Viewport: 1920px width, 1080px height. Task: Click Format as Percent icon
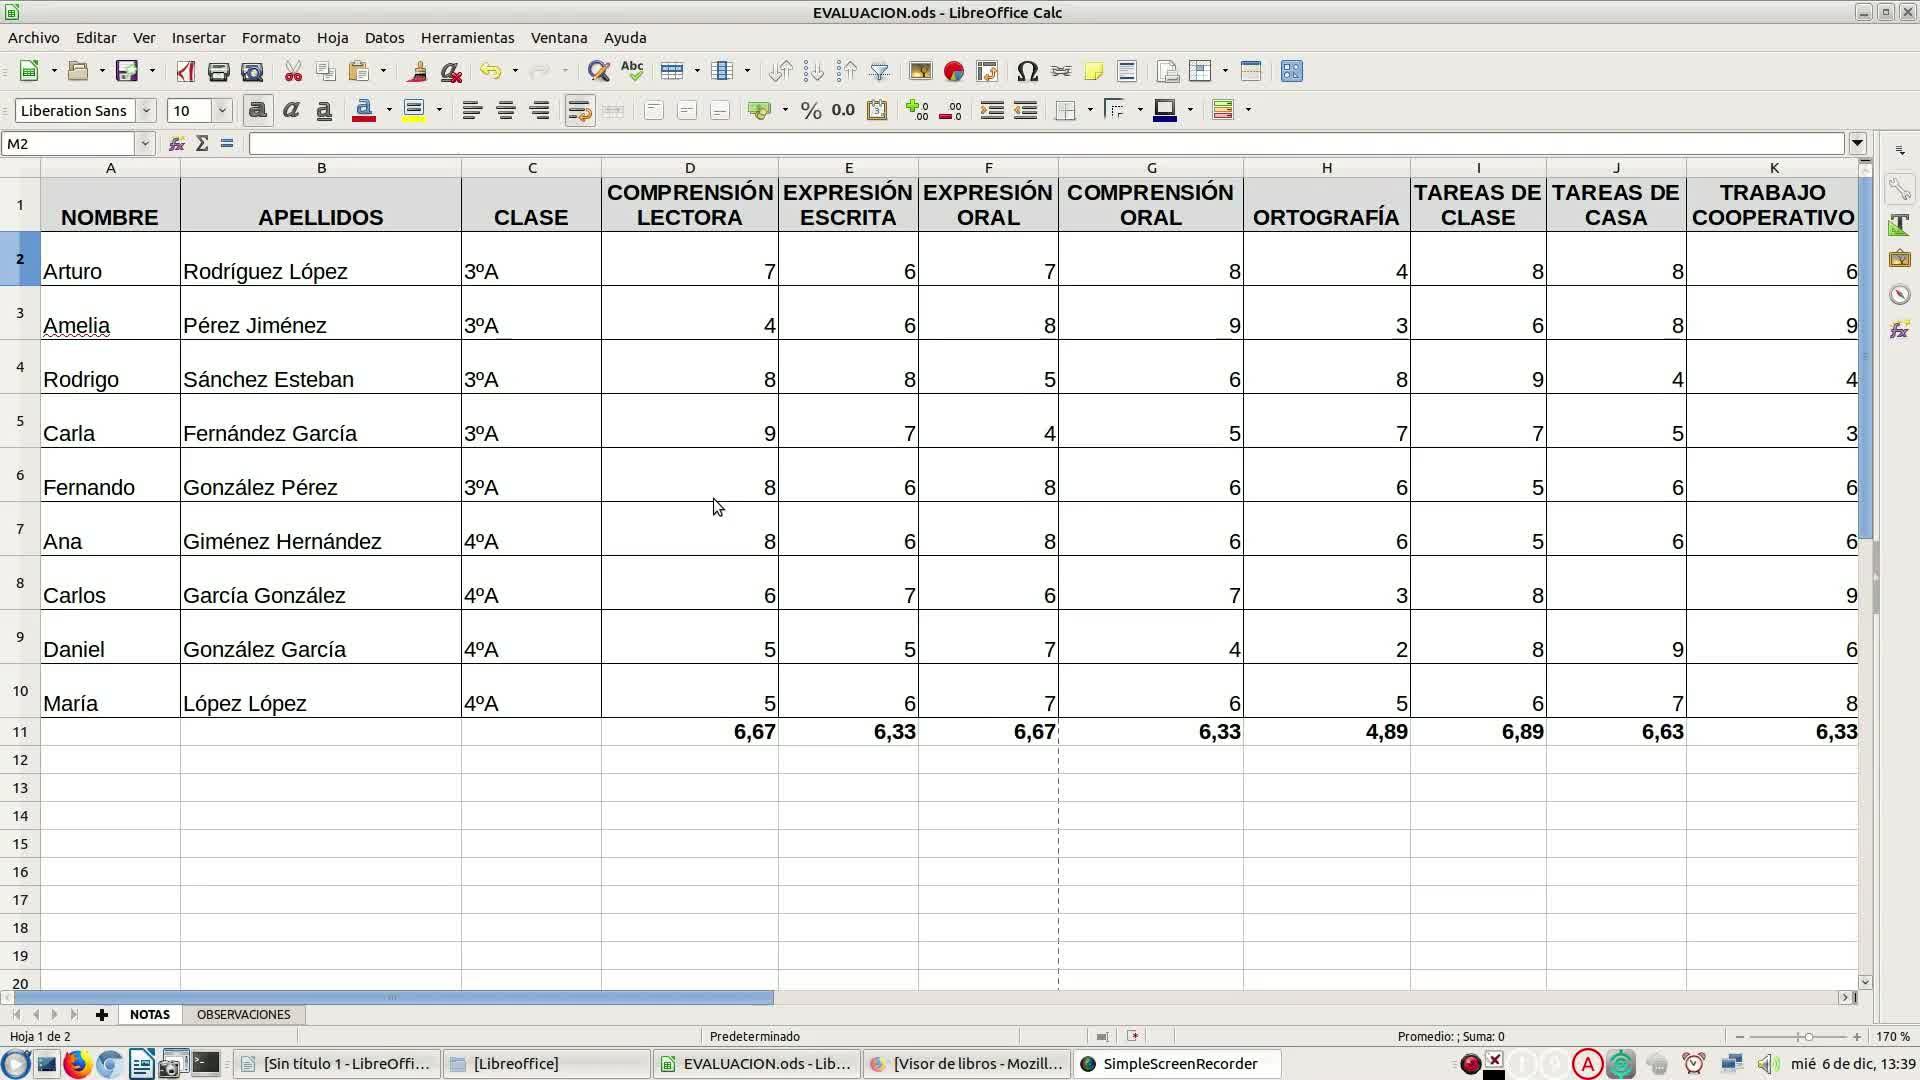[811, 110]
